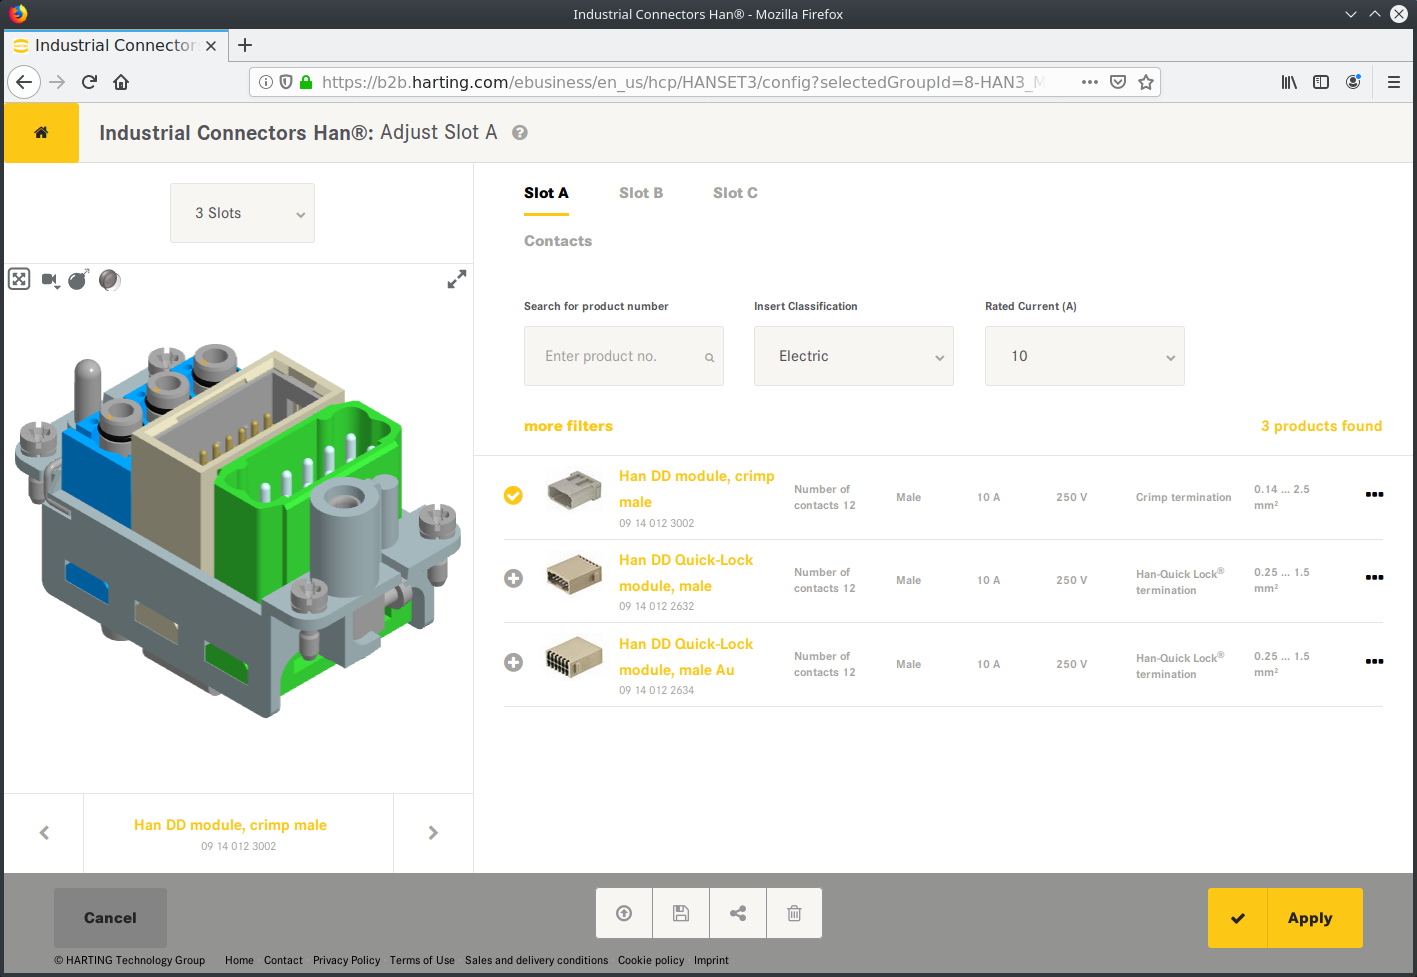This screenshot has width=1417, height=977.
Task: Click the search magnifier in product number field
Action: point(709,357)
